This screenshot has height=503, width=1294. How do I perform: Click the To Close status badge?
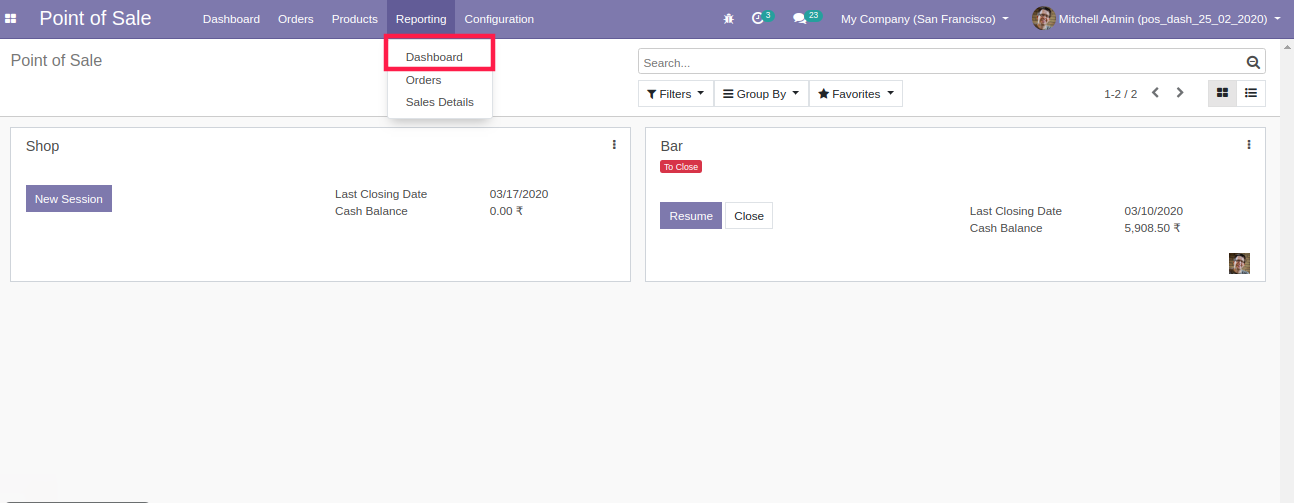tap(681, 167)
